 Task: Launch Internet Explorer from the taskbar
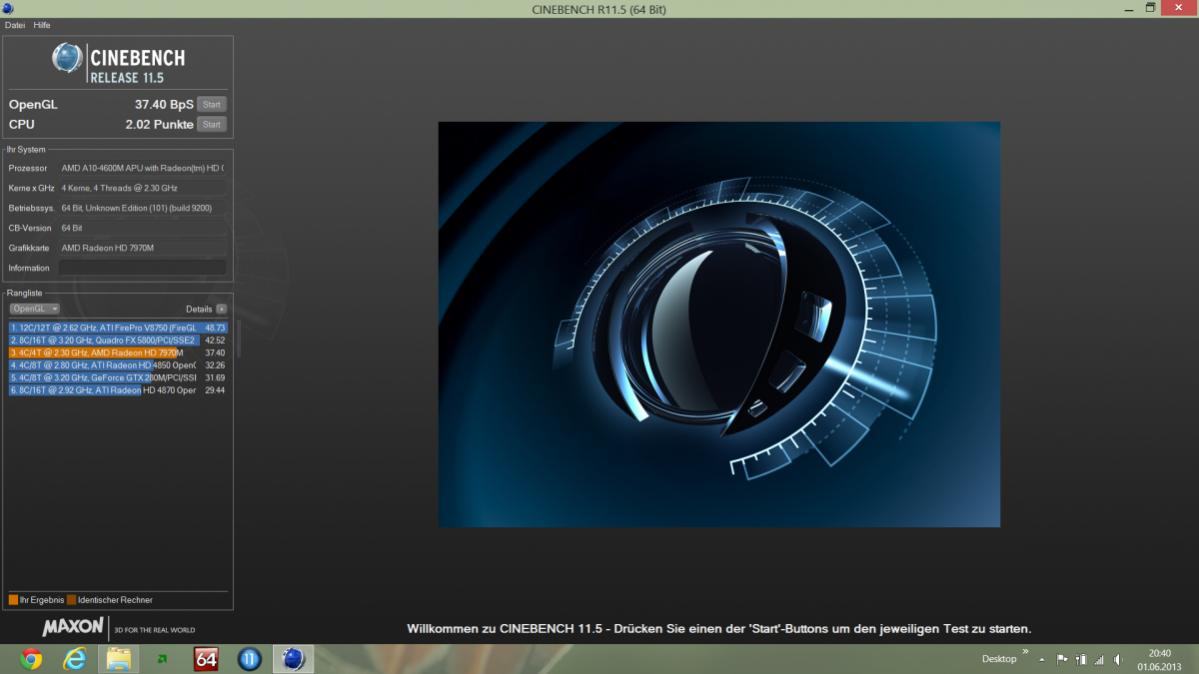75,659
